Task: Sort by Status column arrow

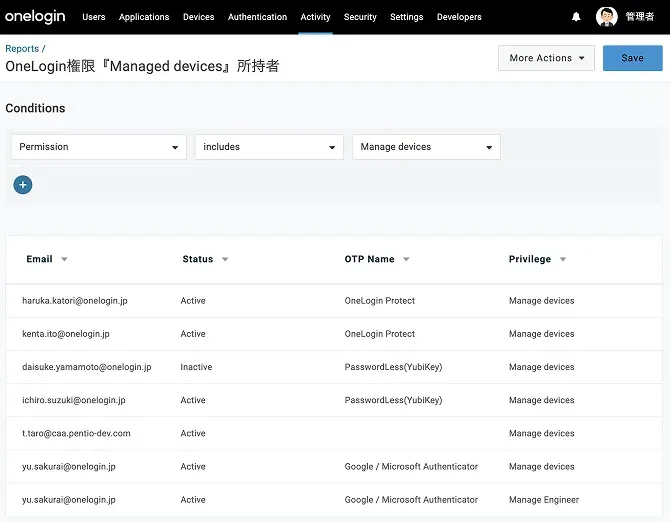Action: tap(225, 260)
